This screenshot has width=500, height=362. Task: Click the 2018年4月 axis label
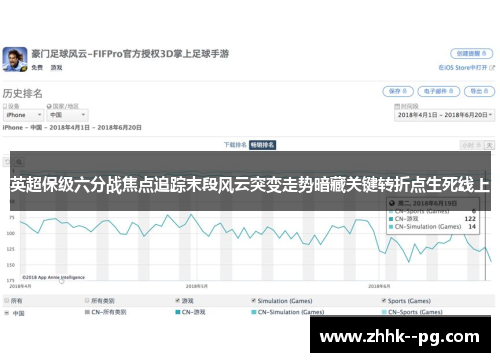(x=20, y=286)
